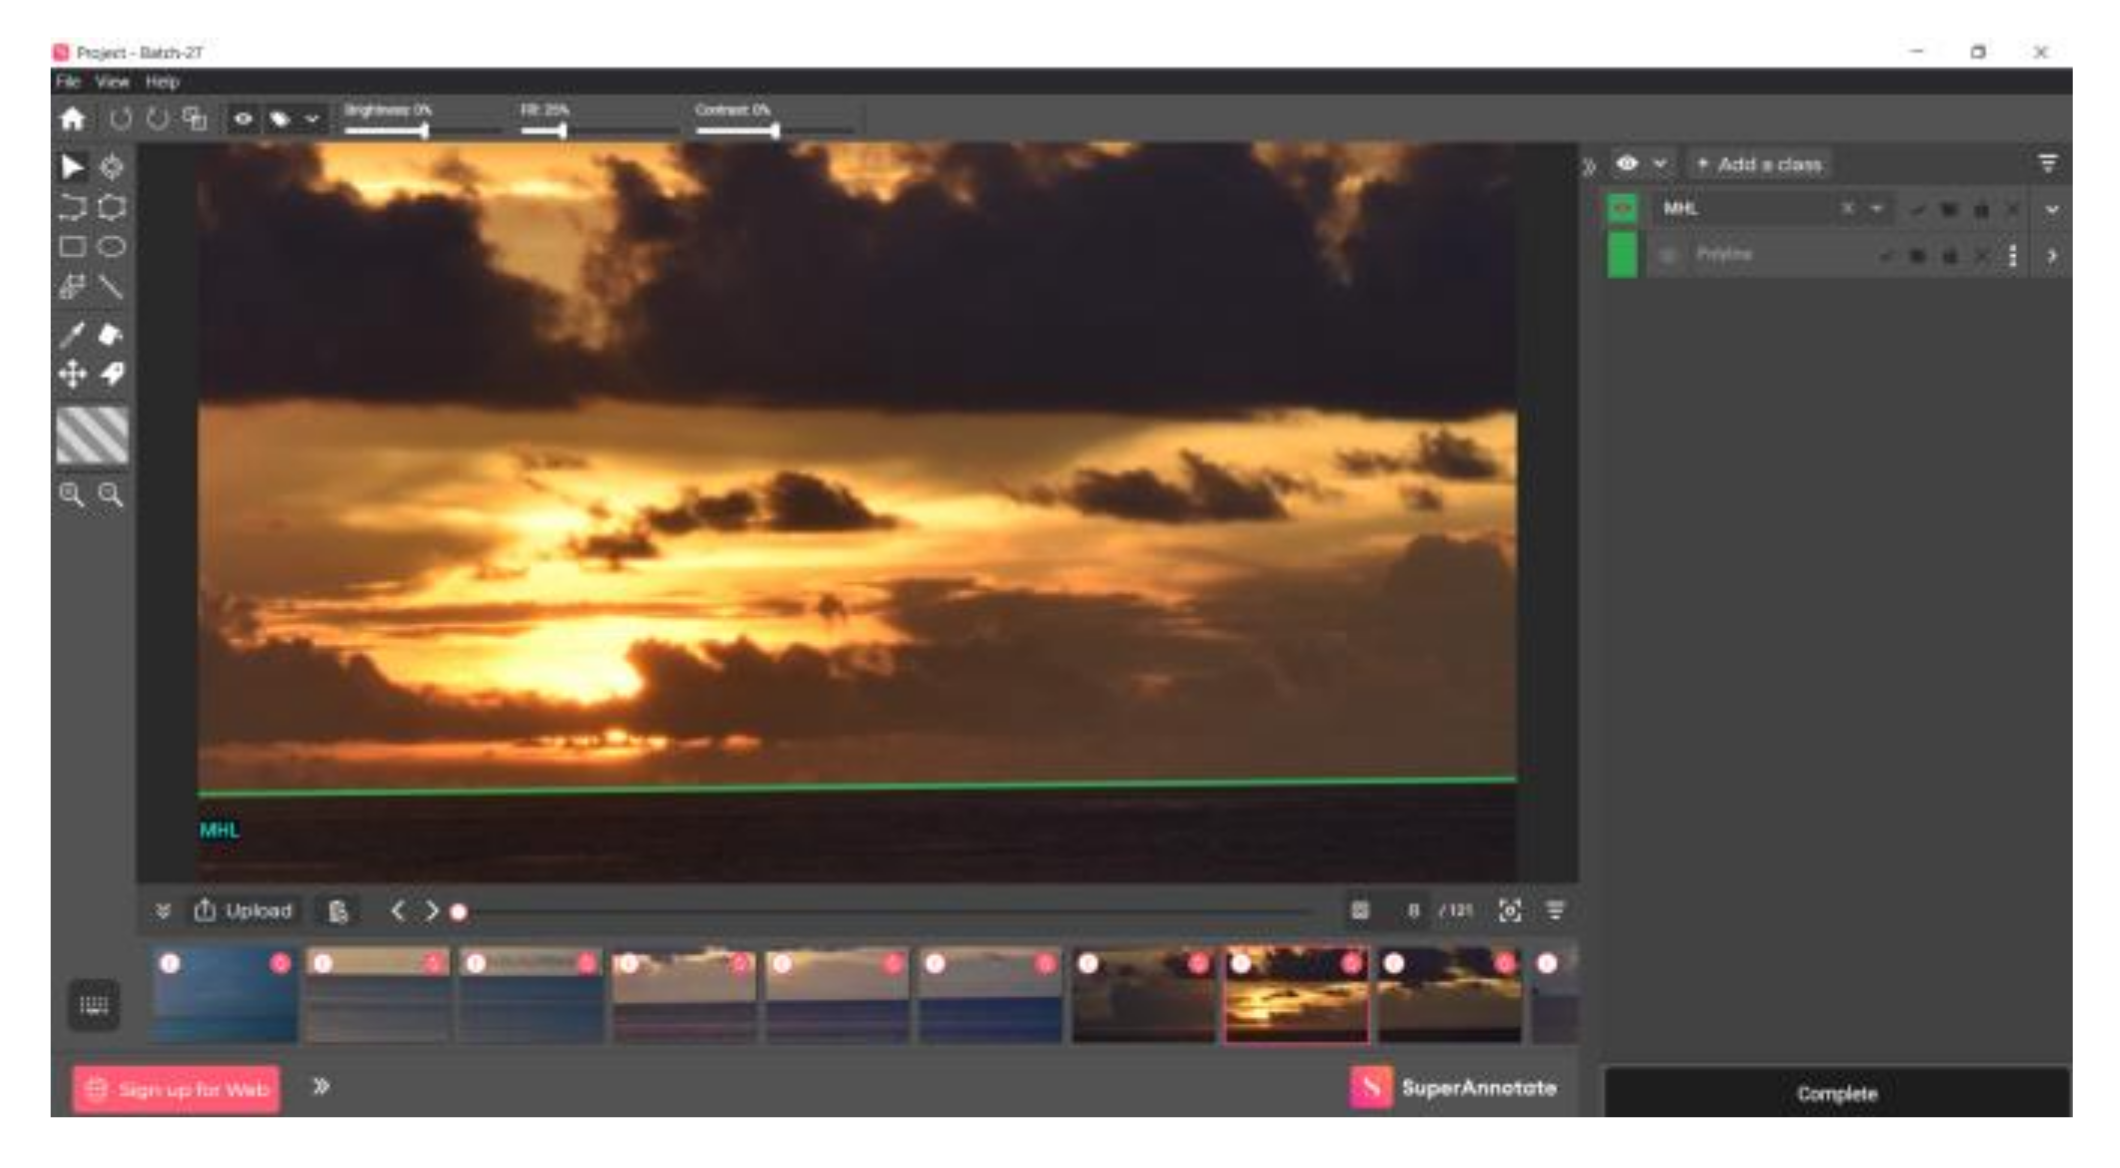Select the Polygon annotation tool
The width and height of the screenshot is (2120, 1168).
[x=112, y=207]
